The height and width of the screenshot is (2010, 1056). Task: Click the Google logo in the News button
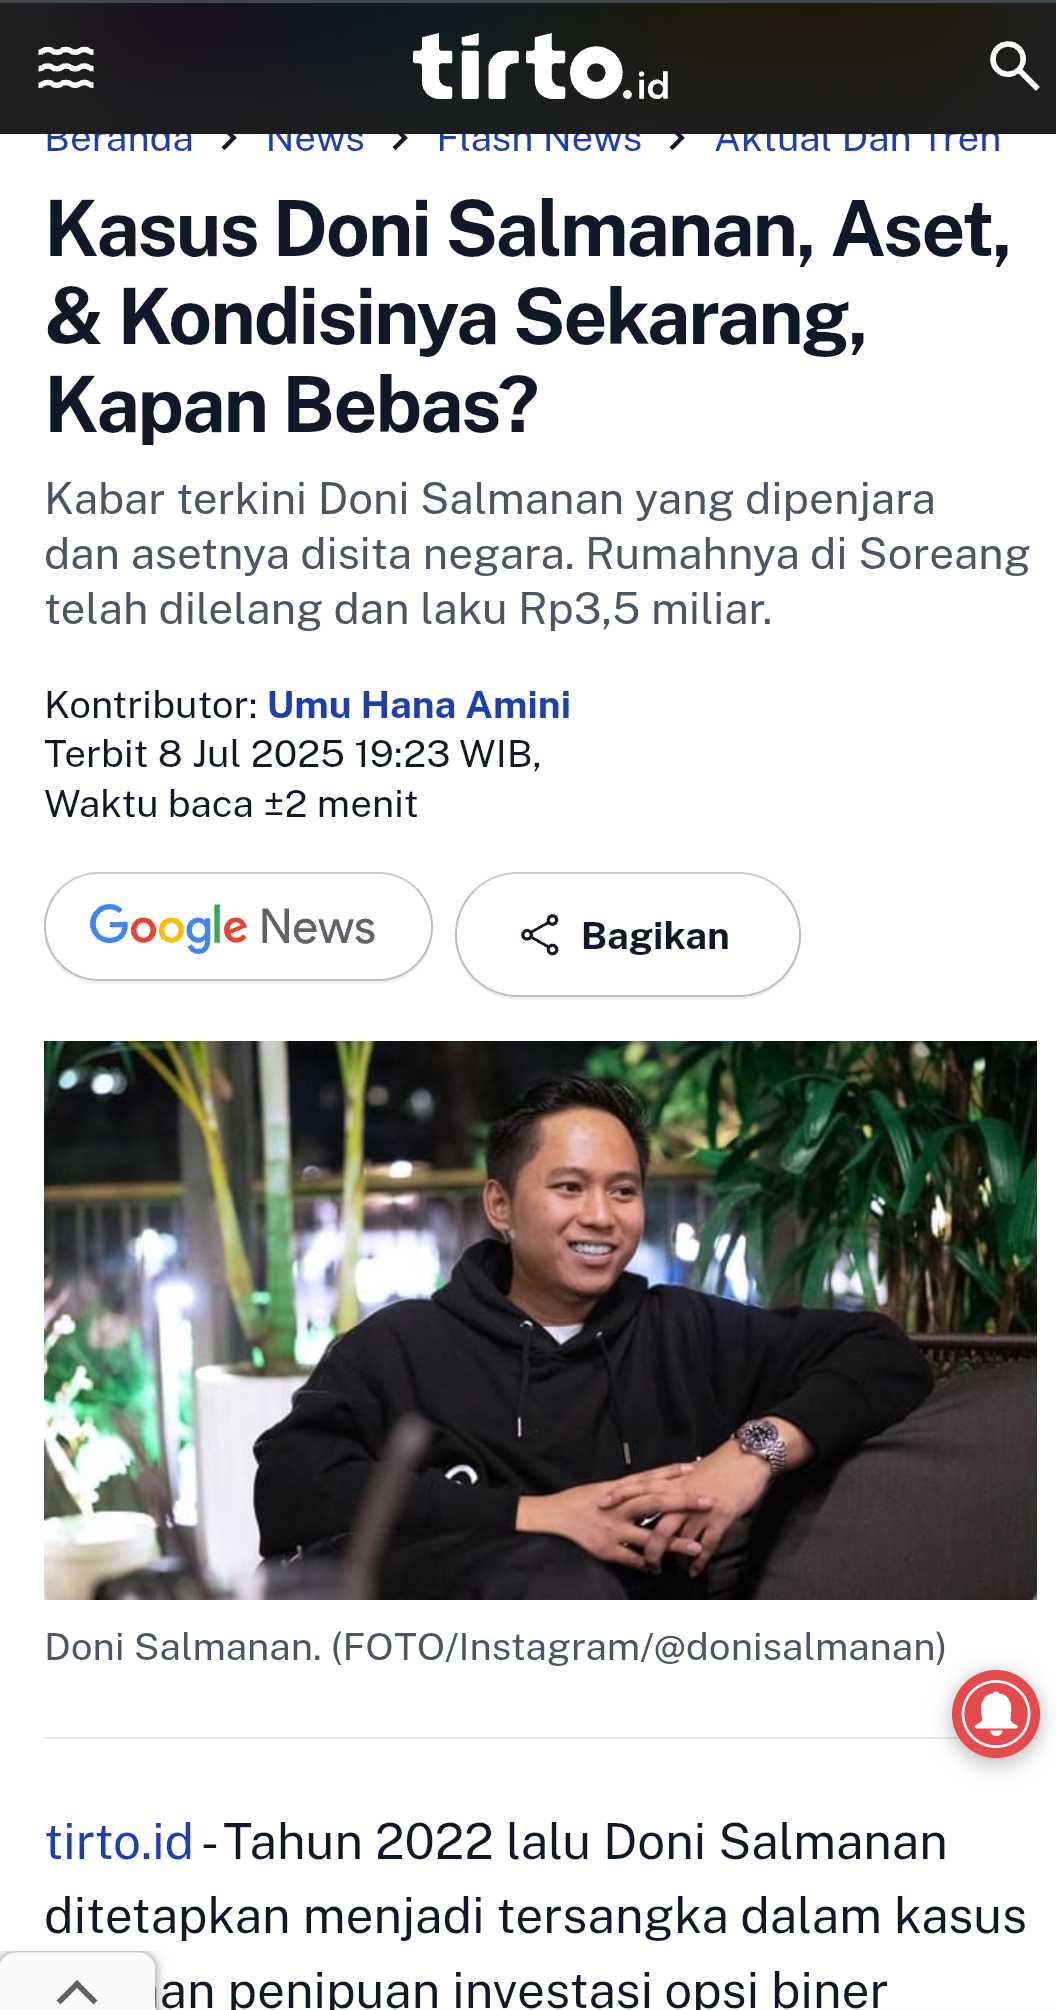pos(168,927)
